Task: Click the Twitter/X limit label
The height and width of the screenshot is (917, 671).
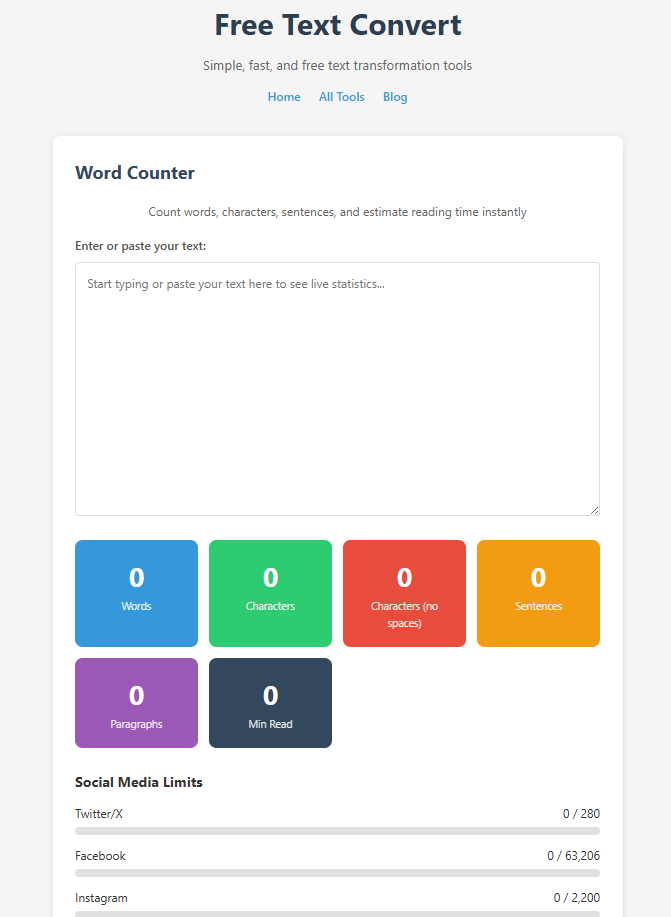Action: click(99, 813)
